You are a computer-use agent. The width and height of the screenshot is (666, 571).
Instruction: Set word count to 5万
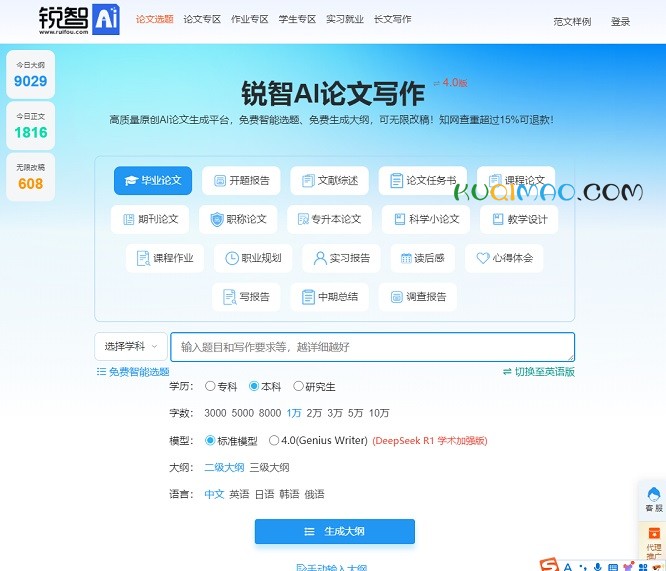pos(356,413)
